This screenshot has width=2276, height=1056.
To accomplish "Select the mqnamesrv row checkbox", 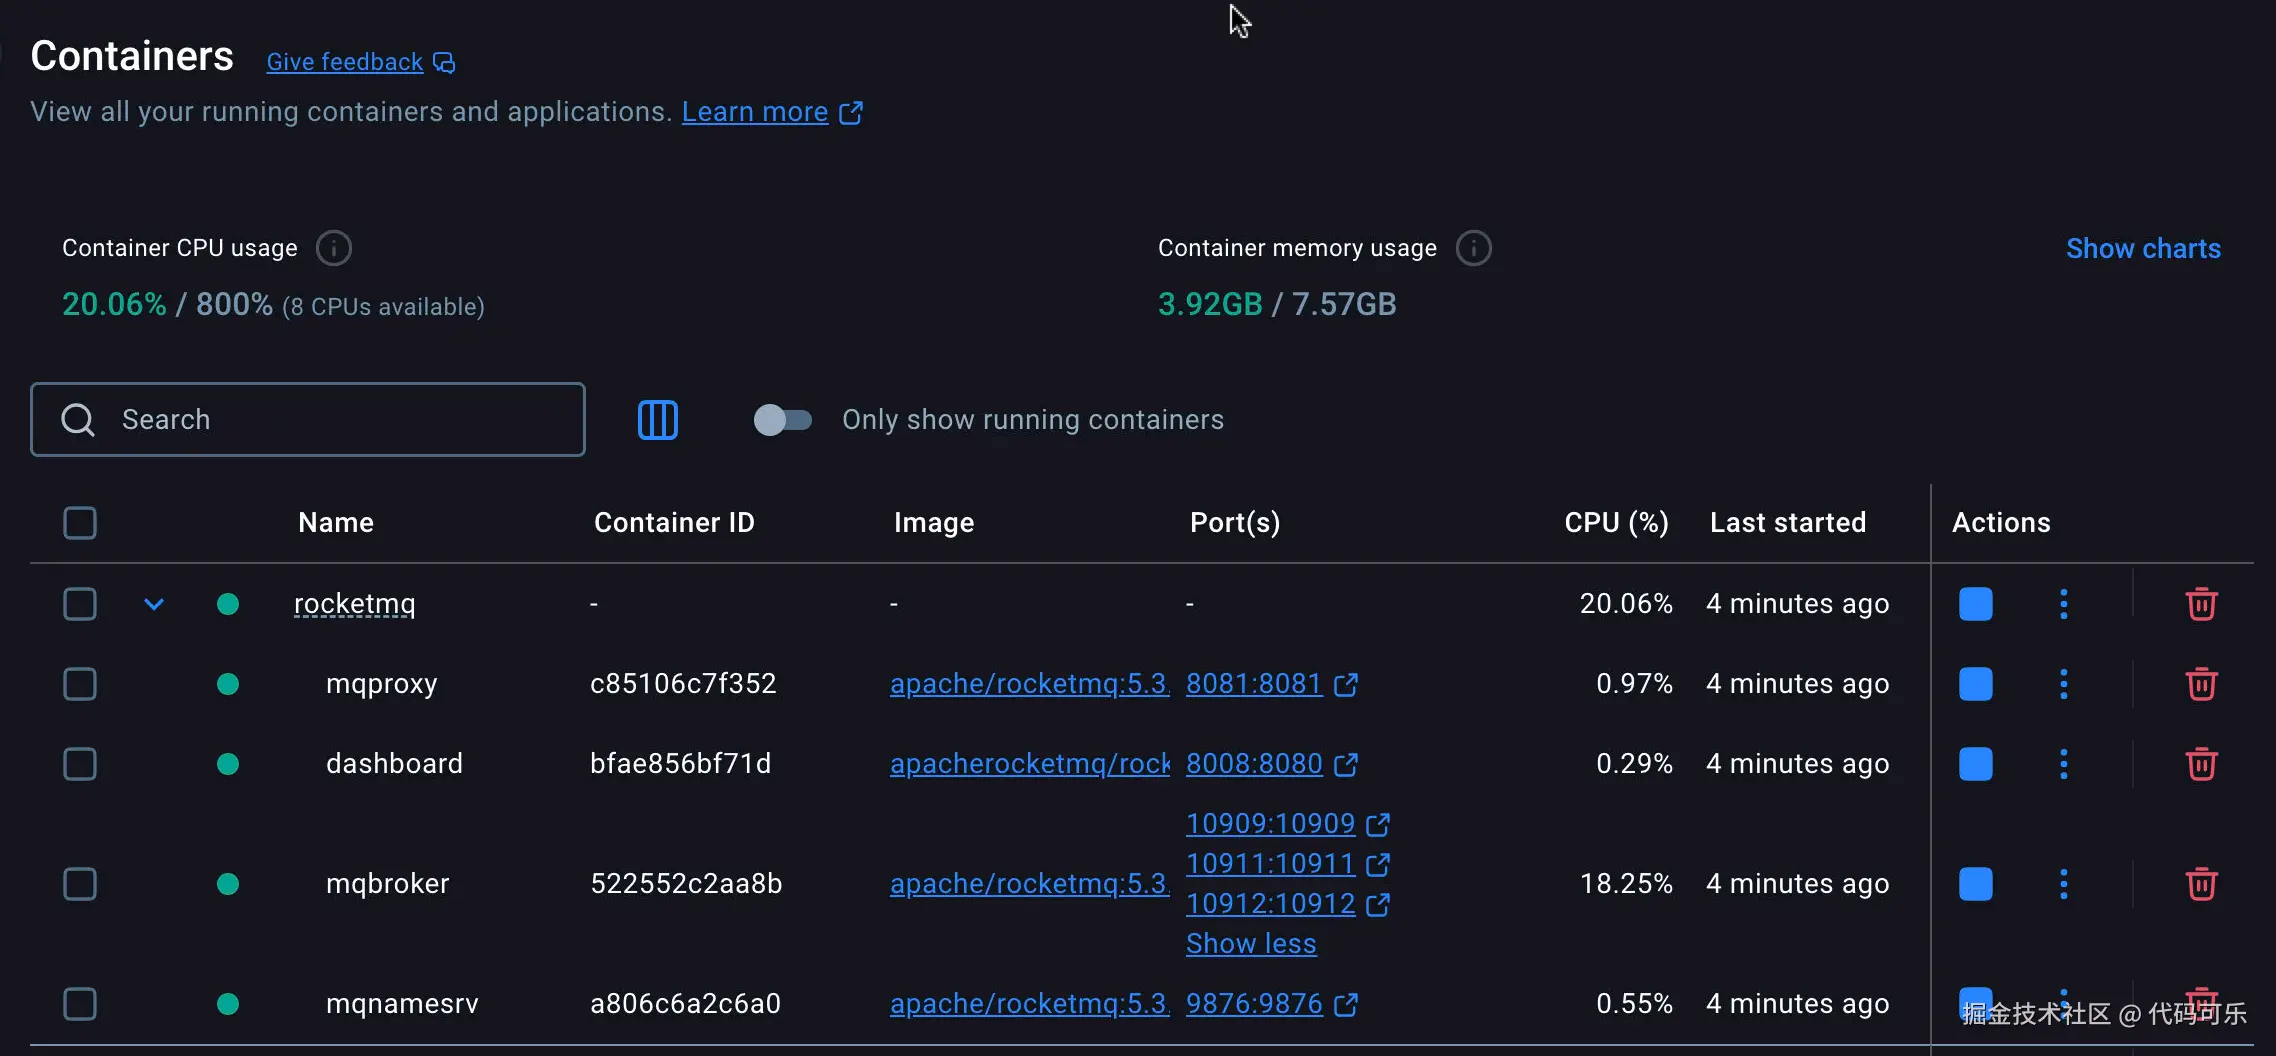I will pyautogui.click(x=80, y=1004).
